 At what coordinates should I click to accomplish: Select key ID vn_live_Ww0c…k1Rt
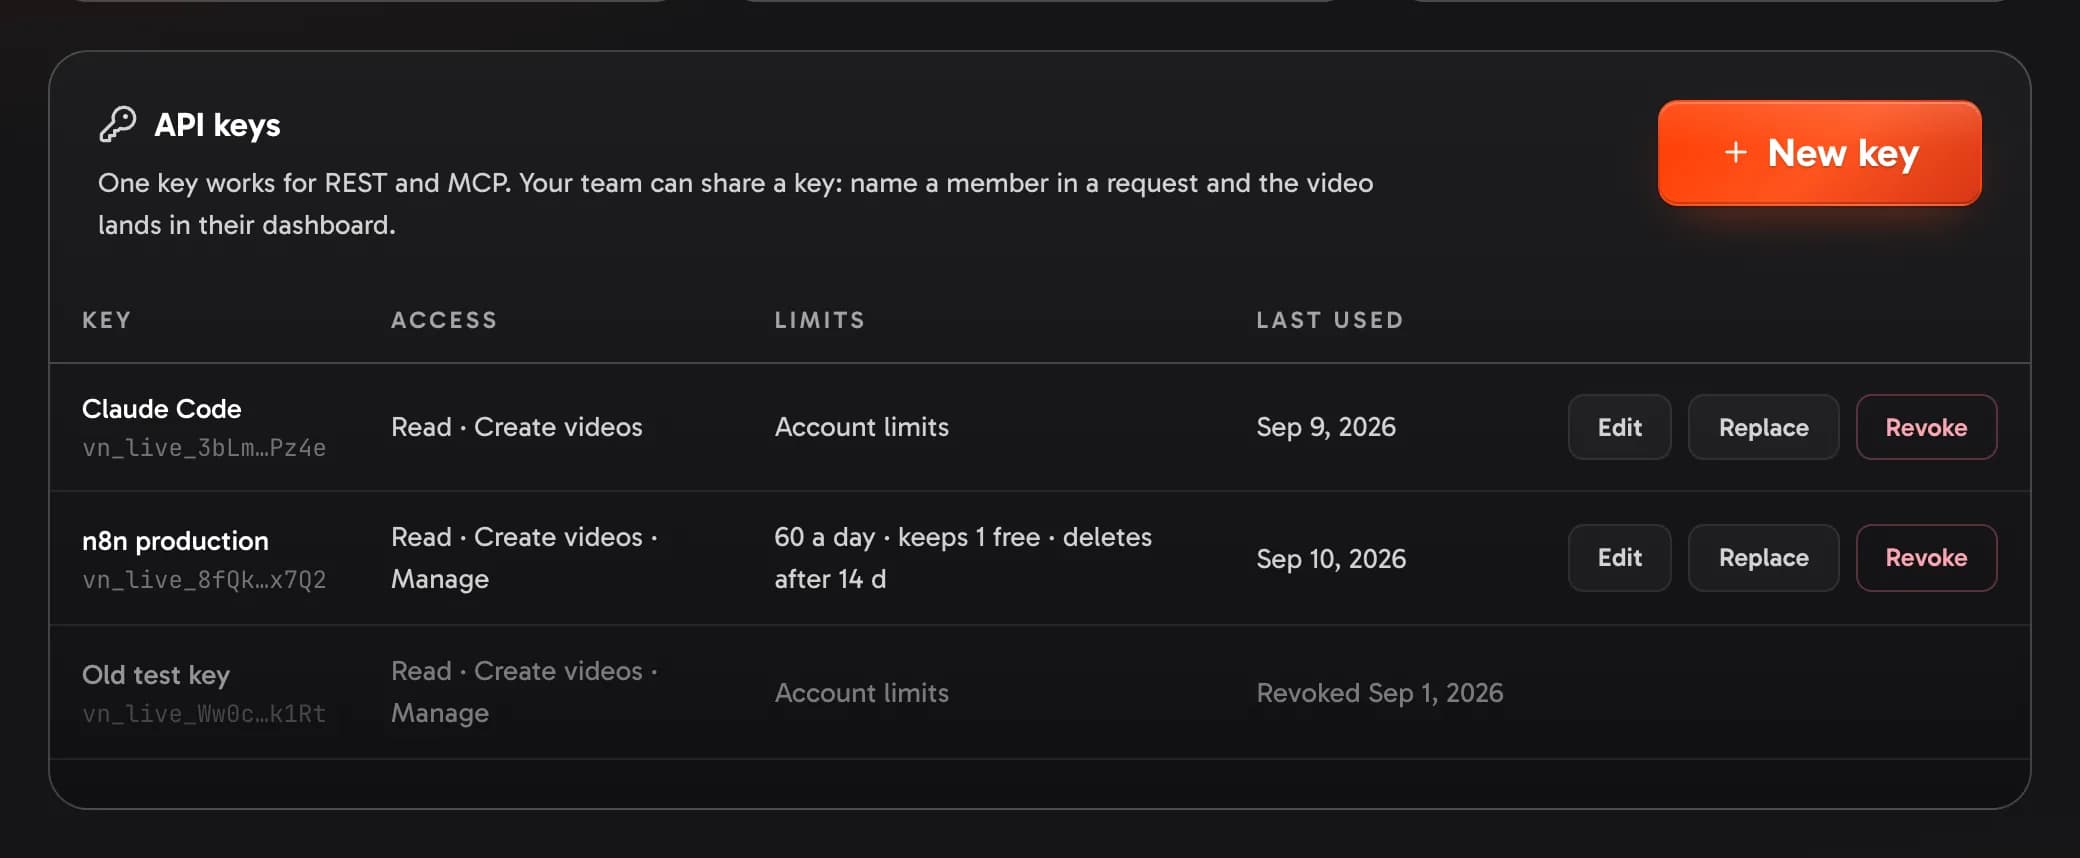204,714
